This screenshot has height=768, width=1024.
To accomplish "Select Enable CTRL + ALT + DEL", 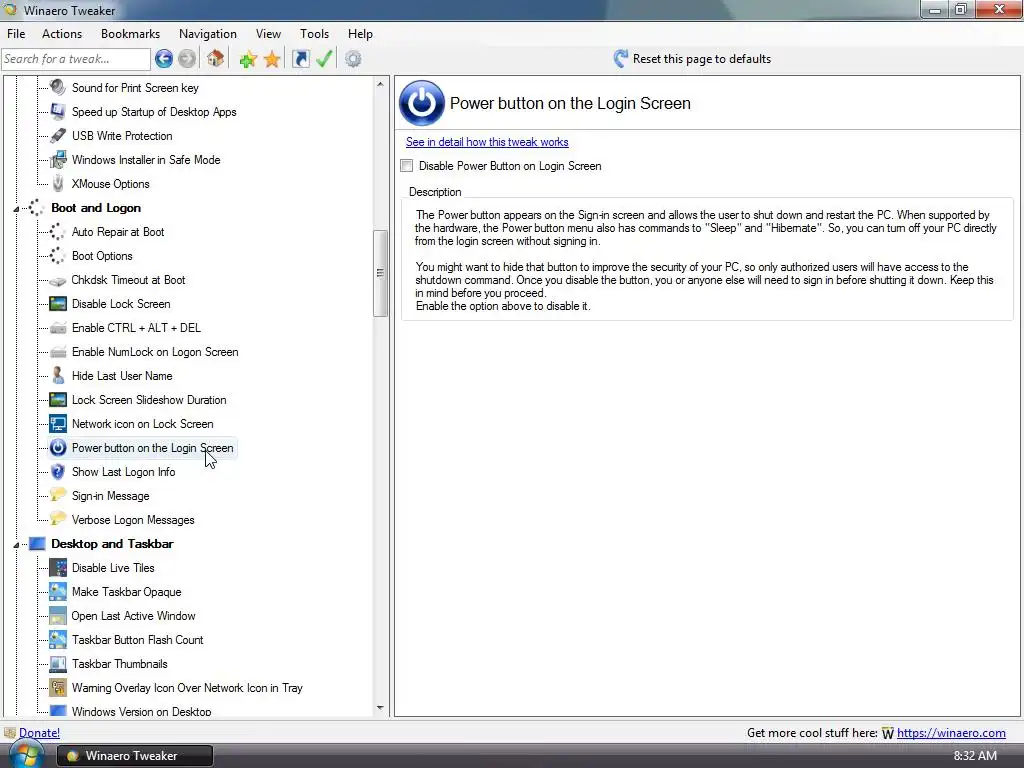I will click(136, 328).
